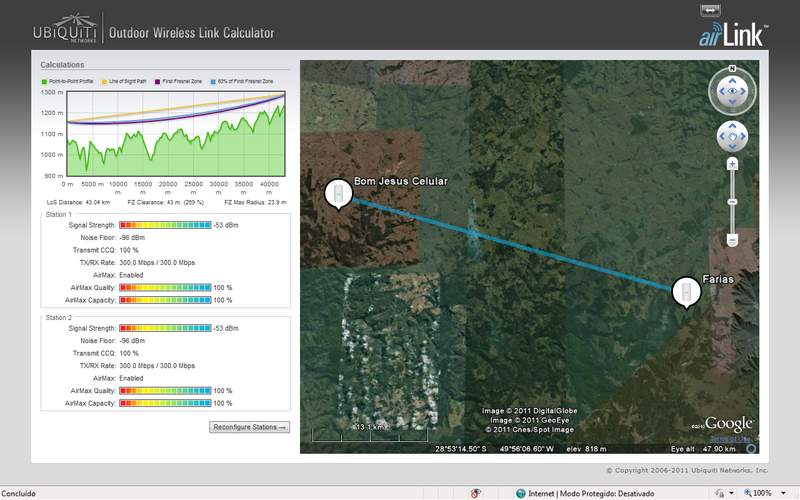800x500 pixels.
Task: Click the Calculations heading
Action: tap(62, 65)
